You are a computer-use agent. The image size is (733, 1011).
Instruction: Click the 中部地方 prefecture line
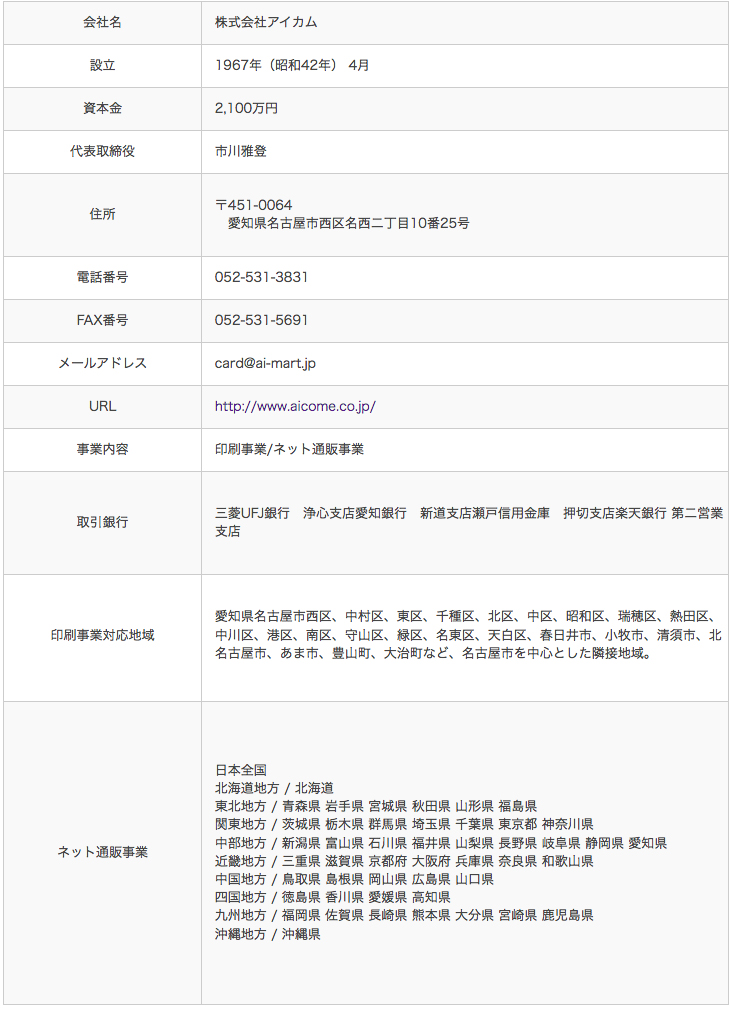point(441,843)
